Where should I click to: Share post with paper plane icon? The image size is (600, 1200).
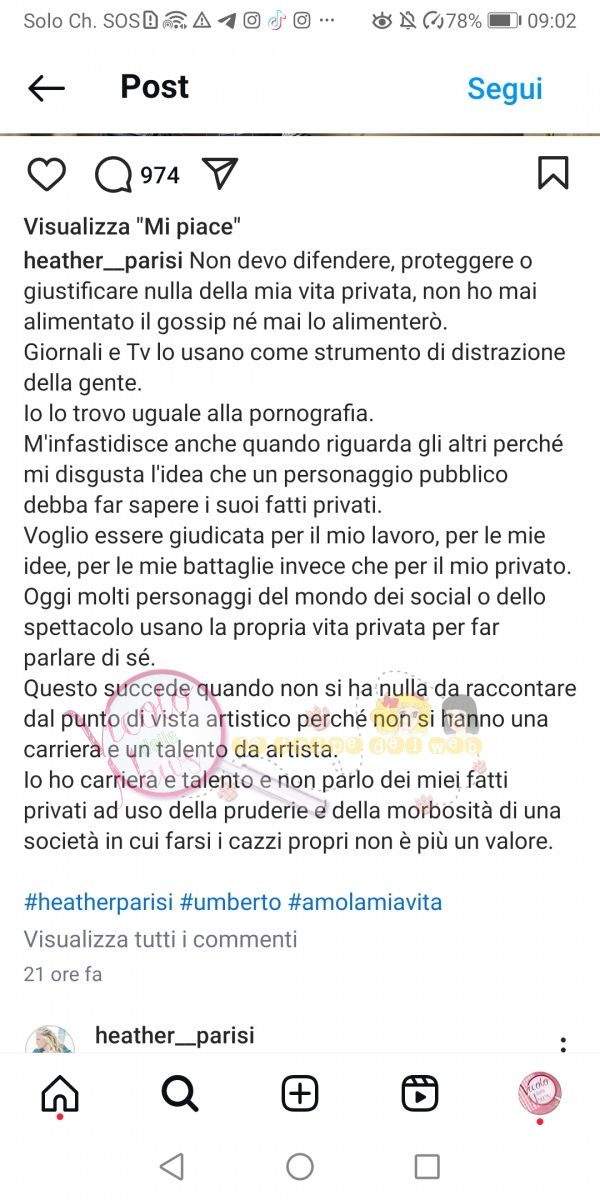219,173
